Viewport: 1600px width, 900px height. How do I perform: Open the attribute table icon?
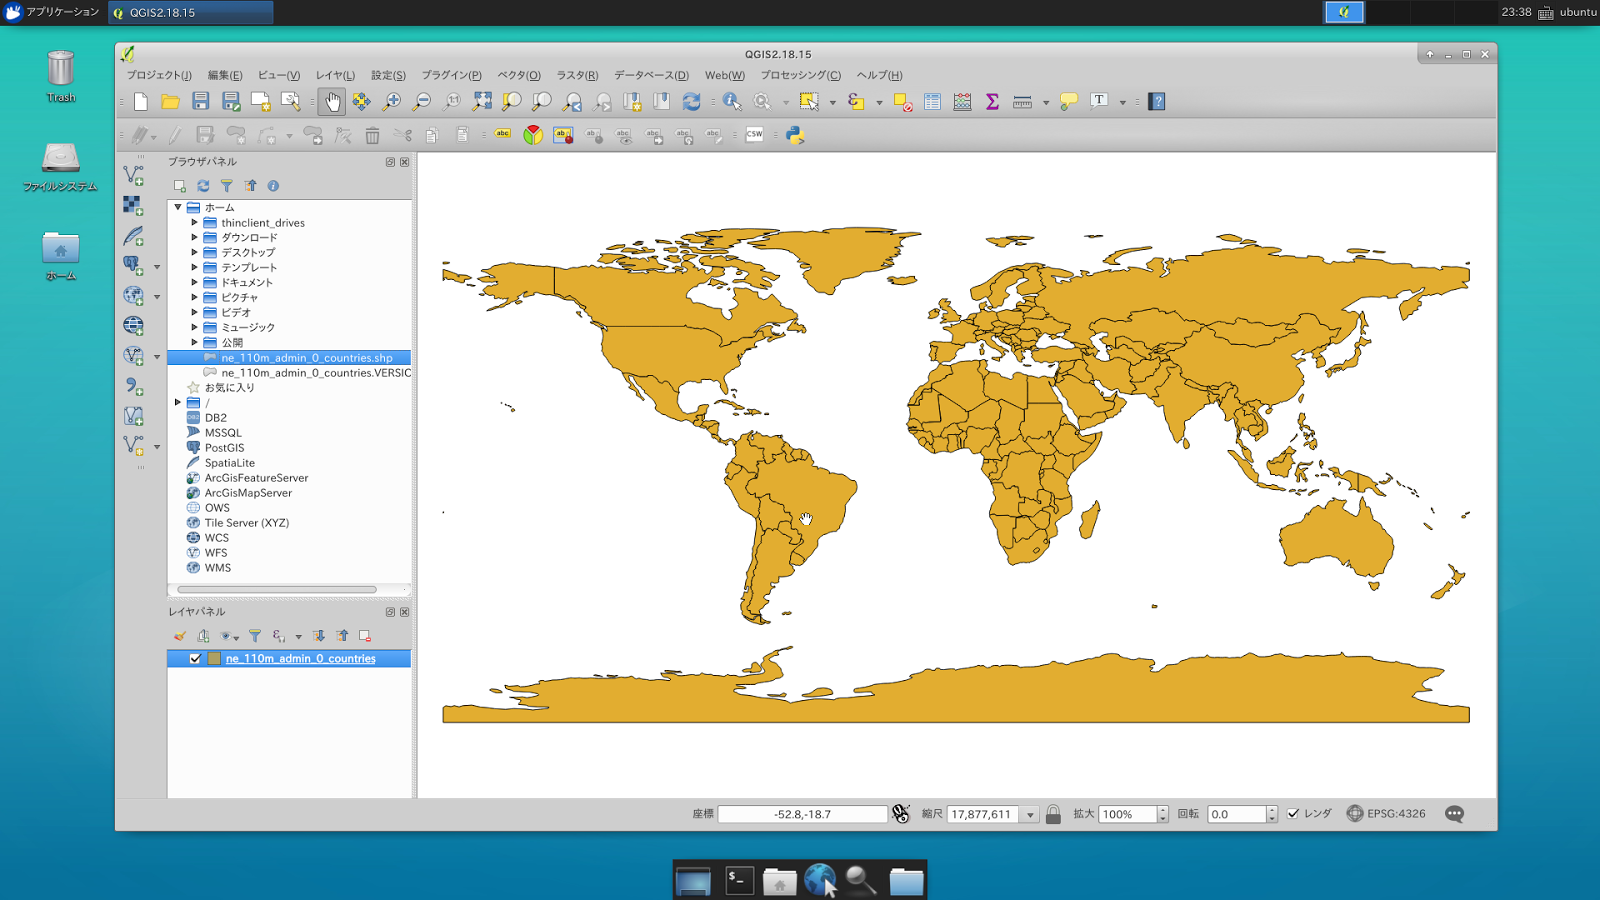[932, 101]
